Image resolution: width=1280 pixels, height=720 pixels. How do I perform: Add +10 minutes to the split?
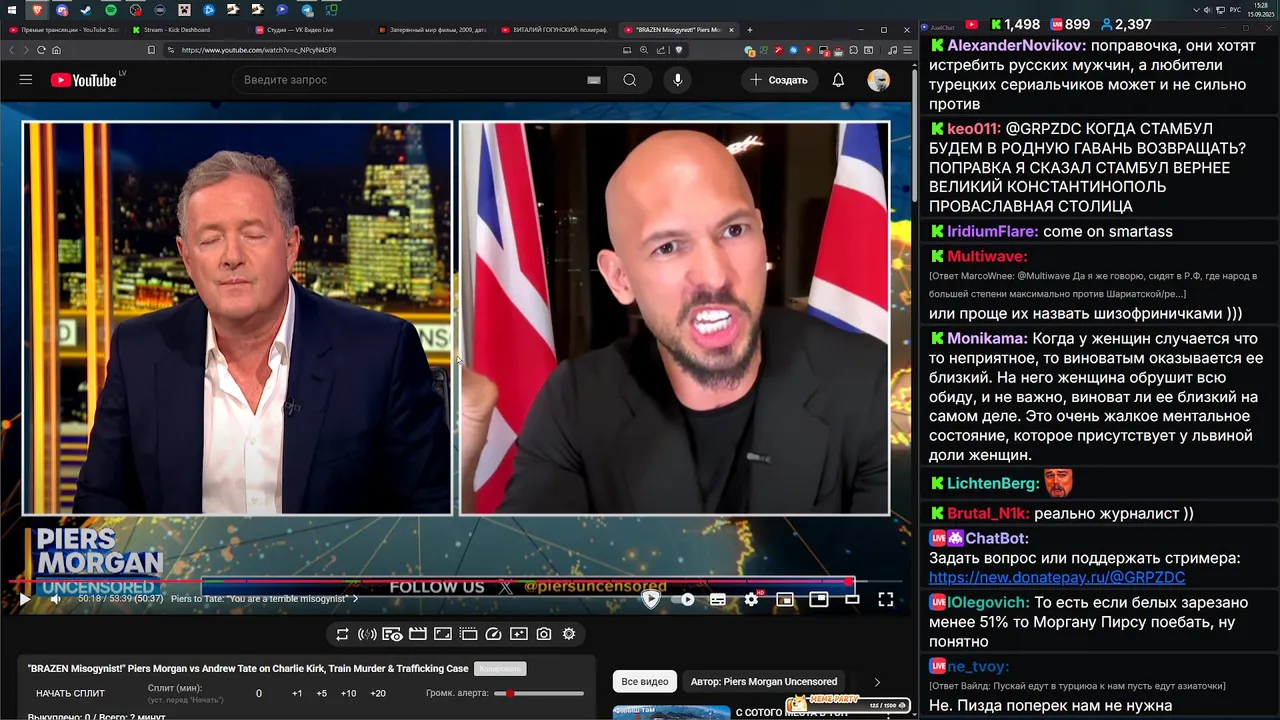(348, 693)
